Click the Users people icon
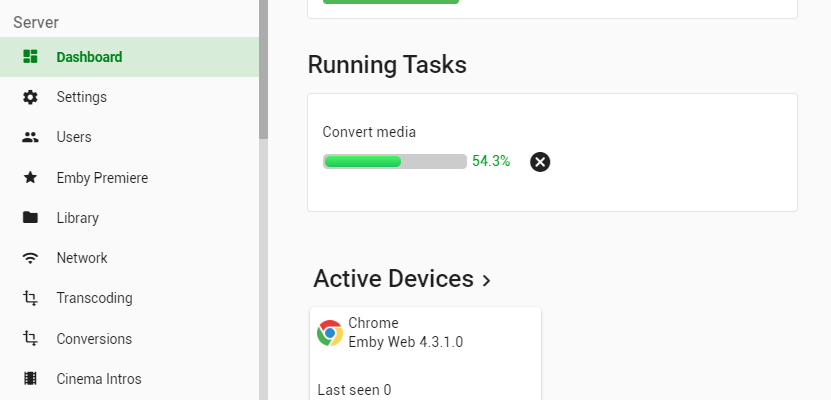This screenshot has height=400, width=831. pyautogui.click(x=31, y=137)
